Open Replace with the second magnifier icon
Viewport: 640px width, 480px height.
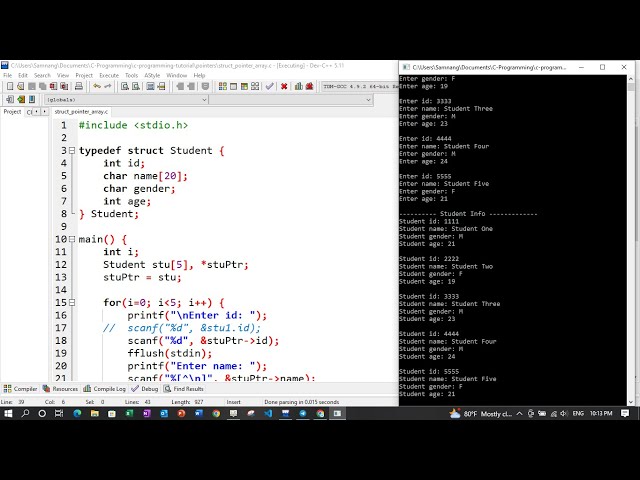[136, 86]
